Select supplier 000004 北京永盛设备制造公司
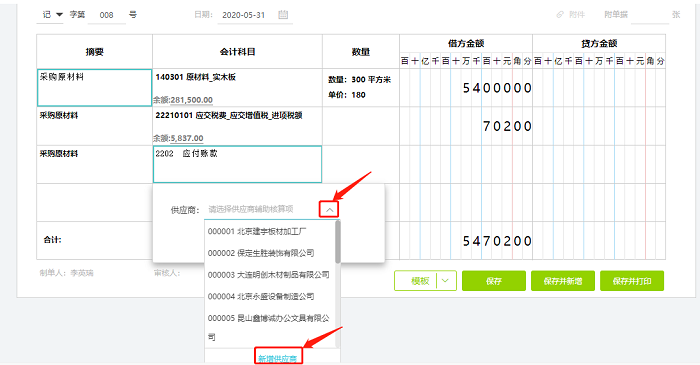The image size is (700, 365). (x=271, y=296)
